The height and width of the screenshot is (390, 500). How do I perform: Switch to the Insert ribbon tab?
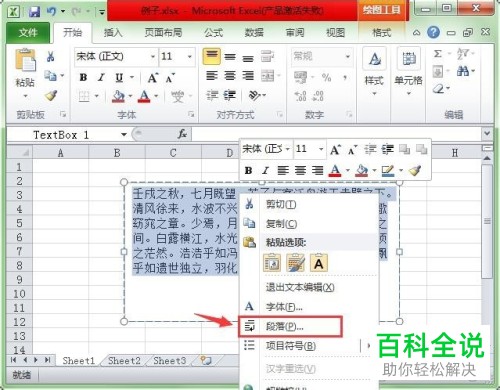[113, 33]
